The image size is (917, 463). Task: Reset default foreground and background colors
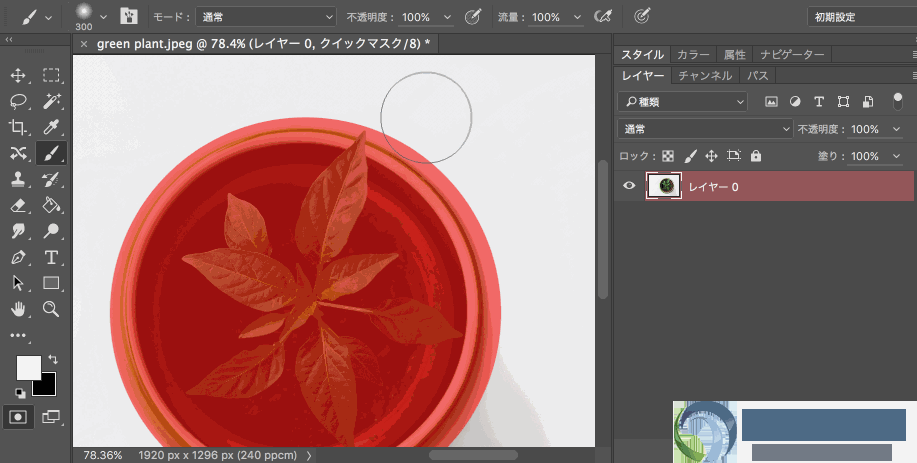click(20, 393)
